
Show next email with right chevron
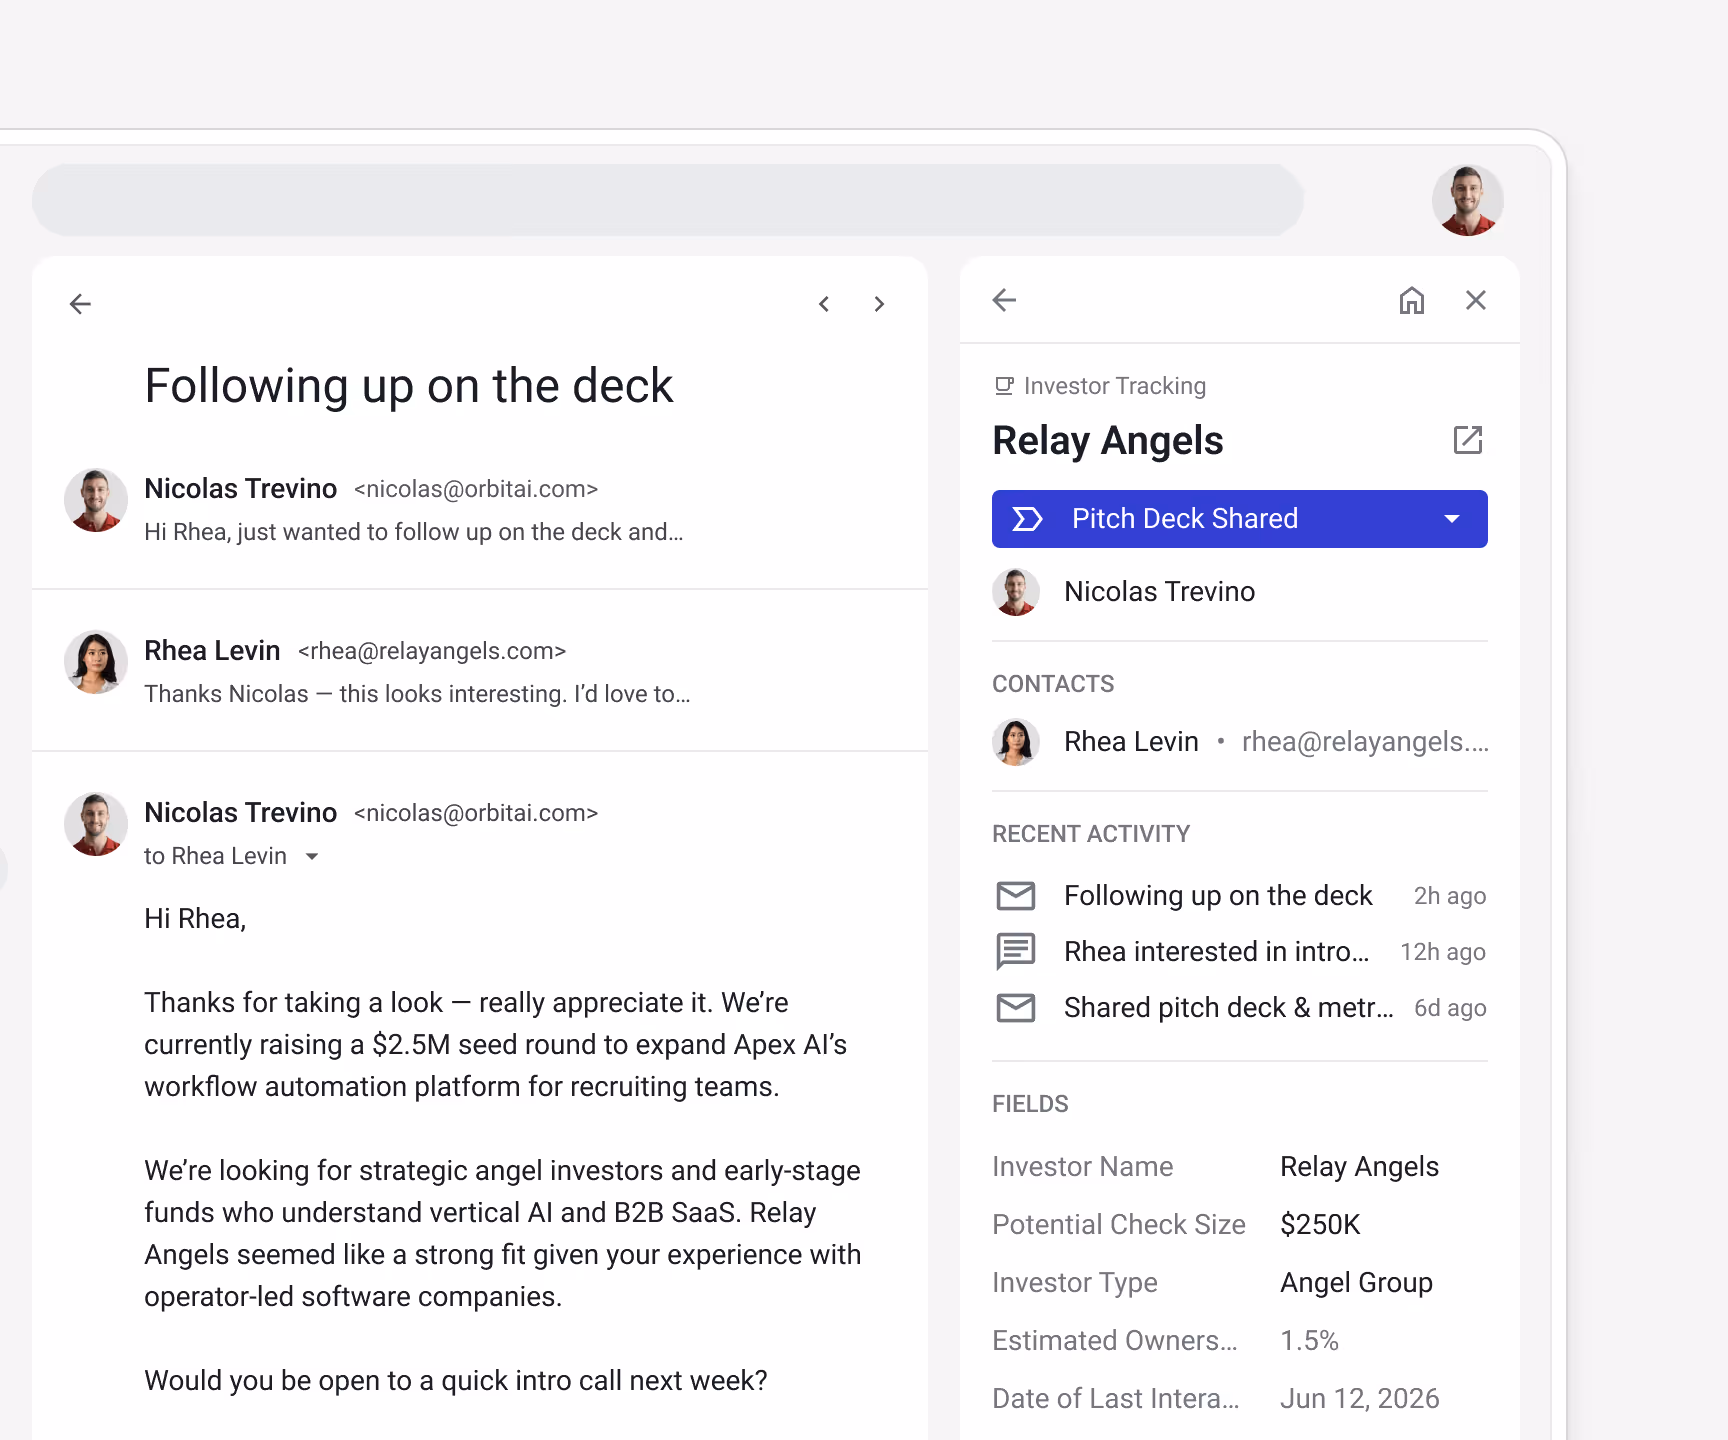click(879, 304)
